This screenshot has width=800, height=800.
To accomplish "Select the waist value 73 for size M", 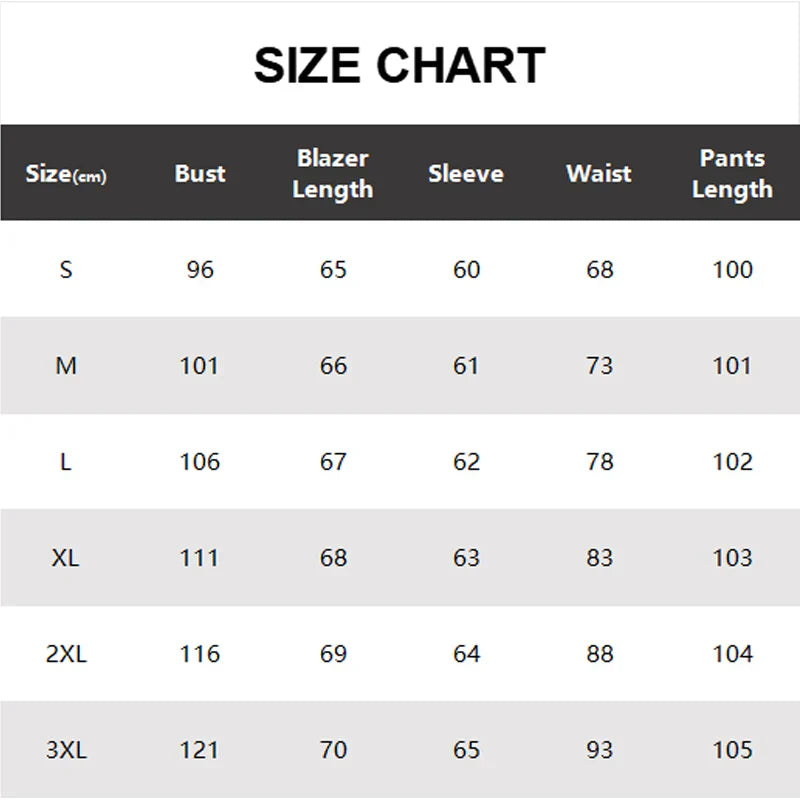I will (x=599, y=366).
